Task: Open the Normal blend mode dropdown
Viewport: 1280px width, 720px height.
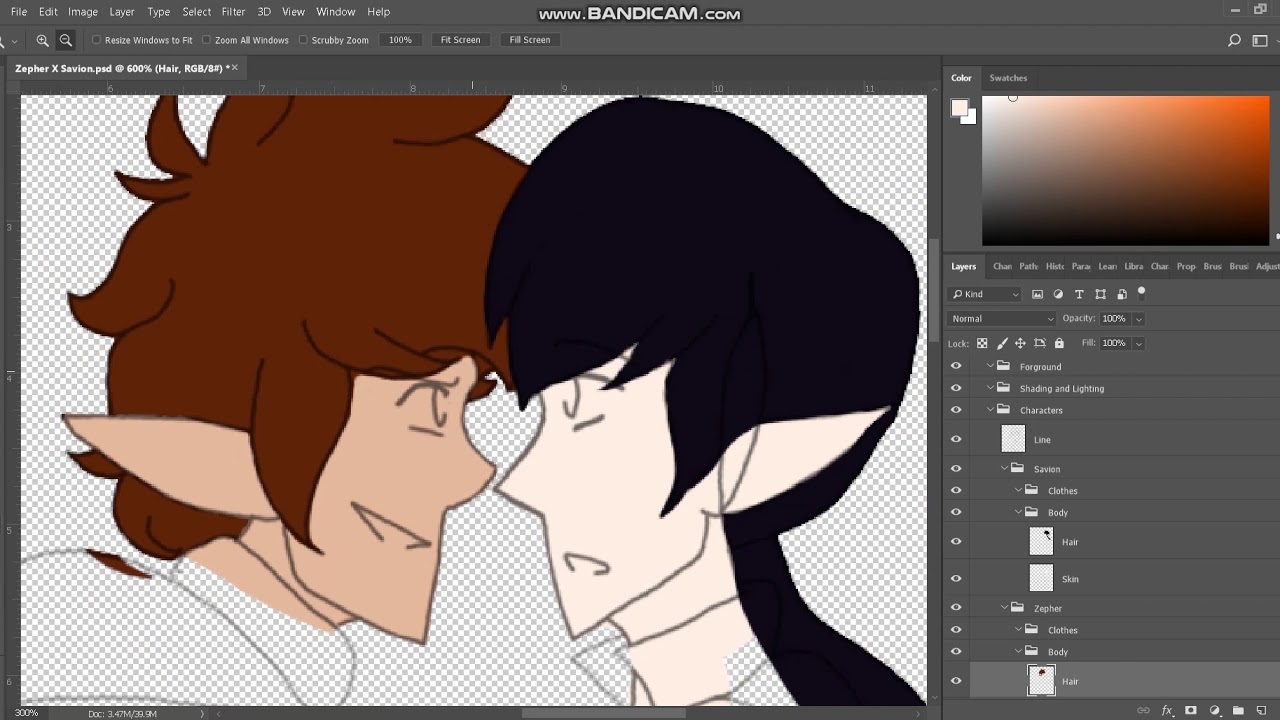Action: (1001, 319)
